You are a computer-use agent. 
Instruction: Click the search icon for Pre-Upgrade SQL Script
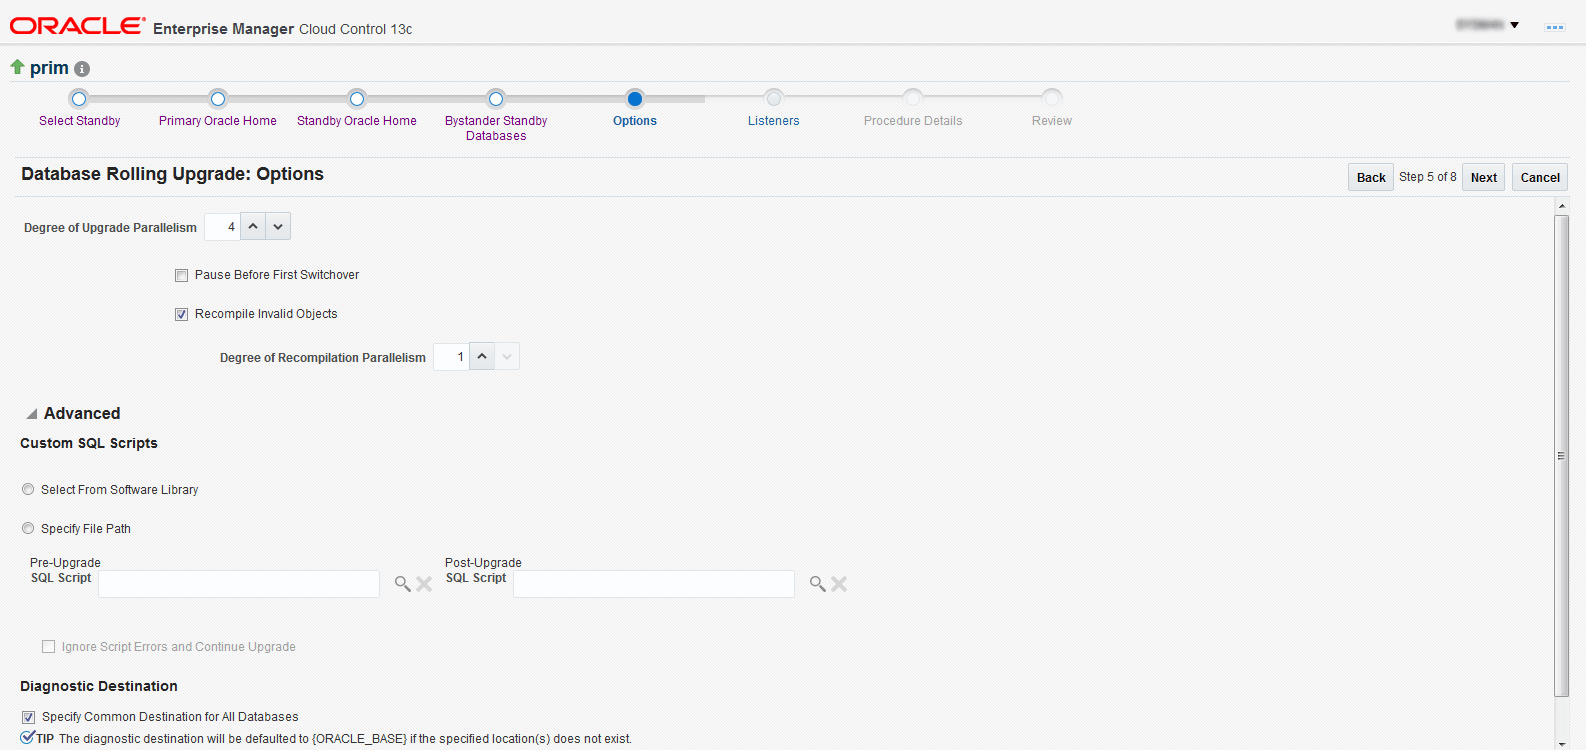(402, 584)
